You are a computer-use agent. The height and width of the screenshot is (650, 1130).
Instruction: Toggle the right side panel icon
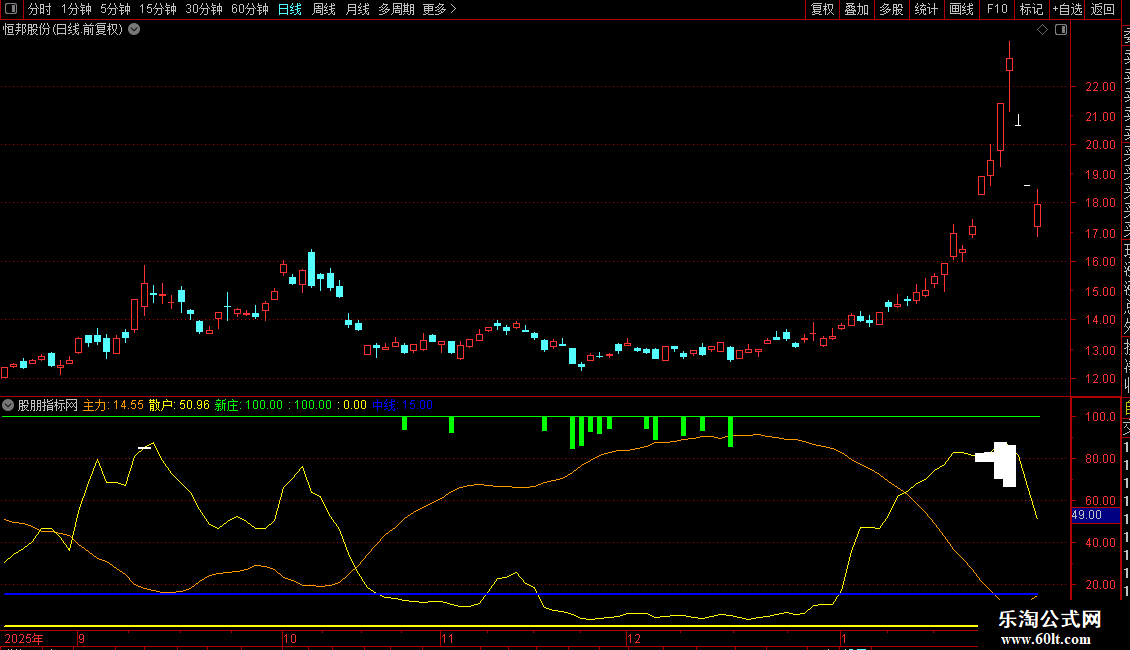click(x=1061, y=30)
